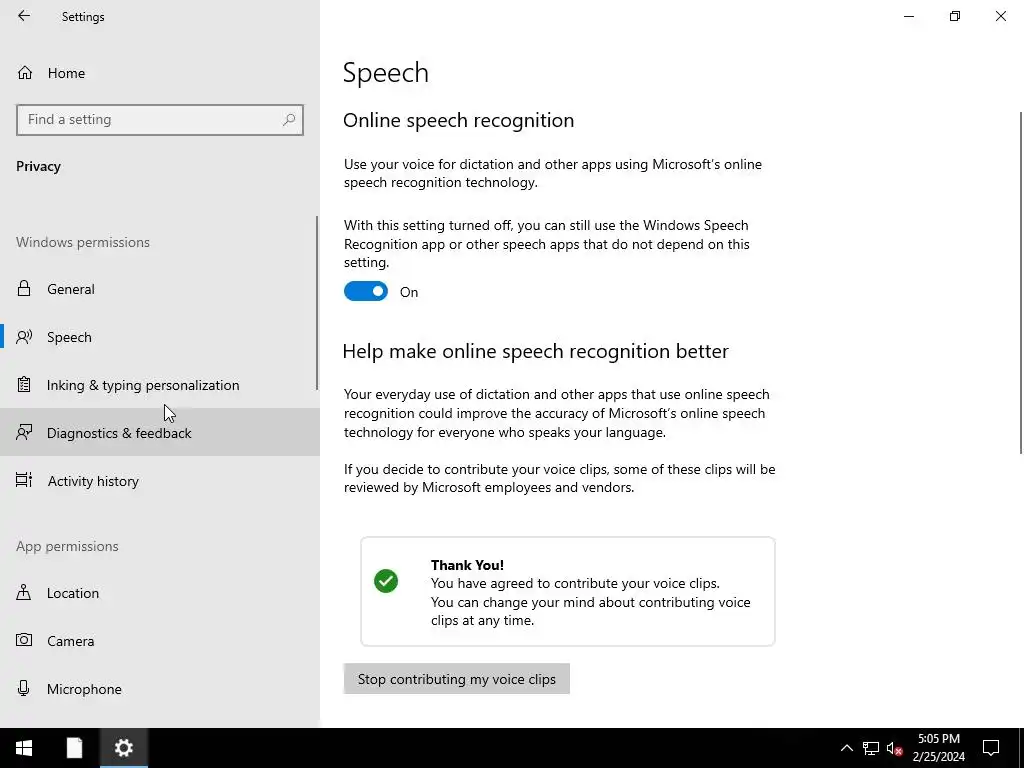Open Camera app permission
This screenshot has height=768, width=1024.
(x=160, y=641)
